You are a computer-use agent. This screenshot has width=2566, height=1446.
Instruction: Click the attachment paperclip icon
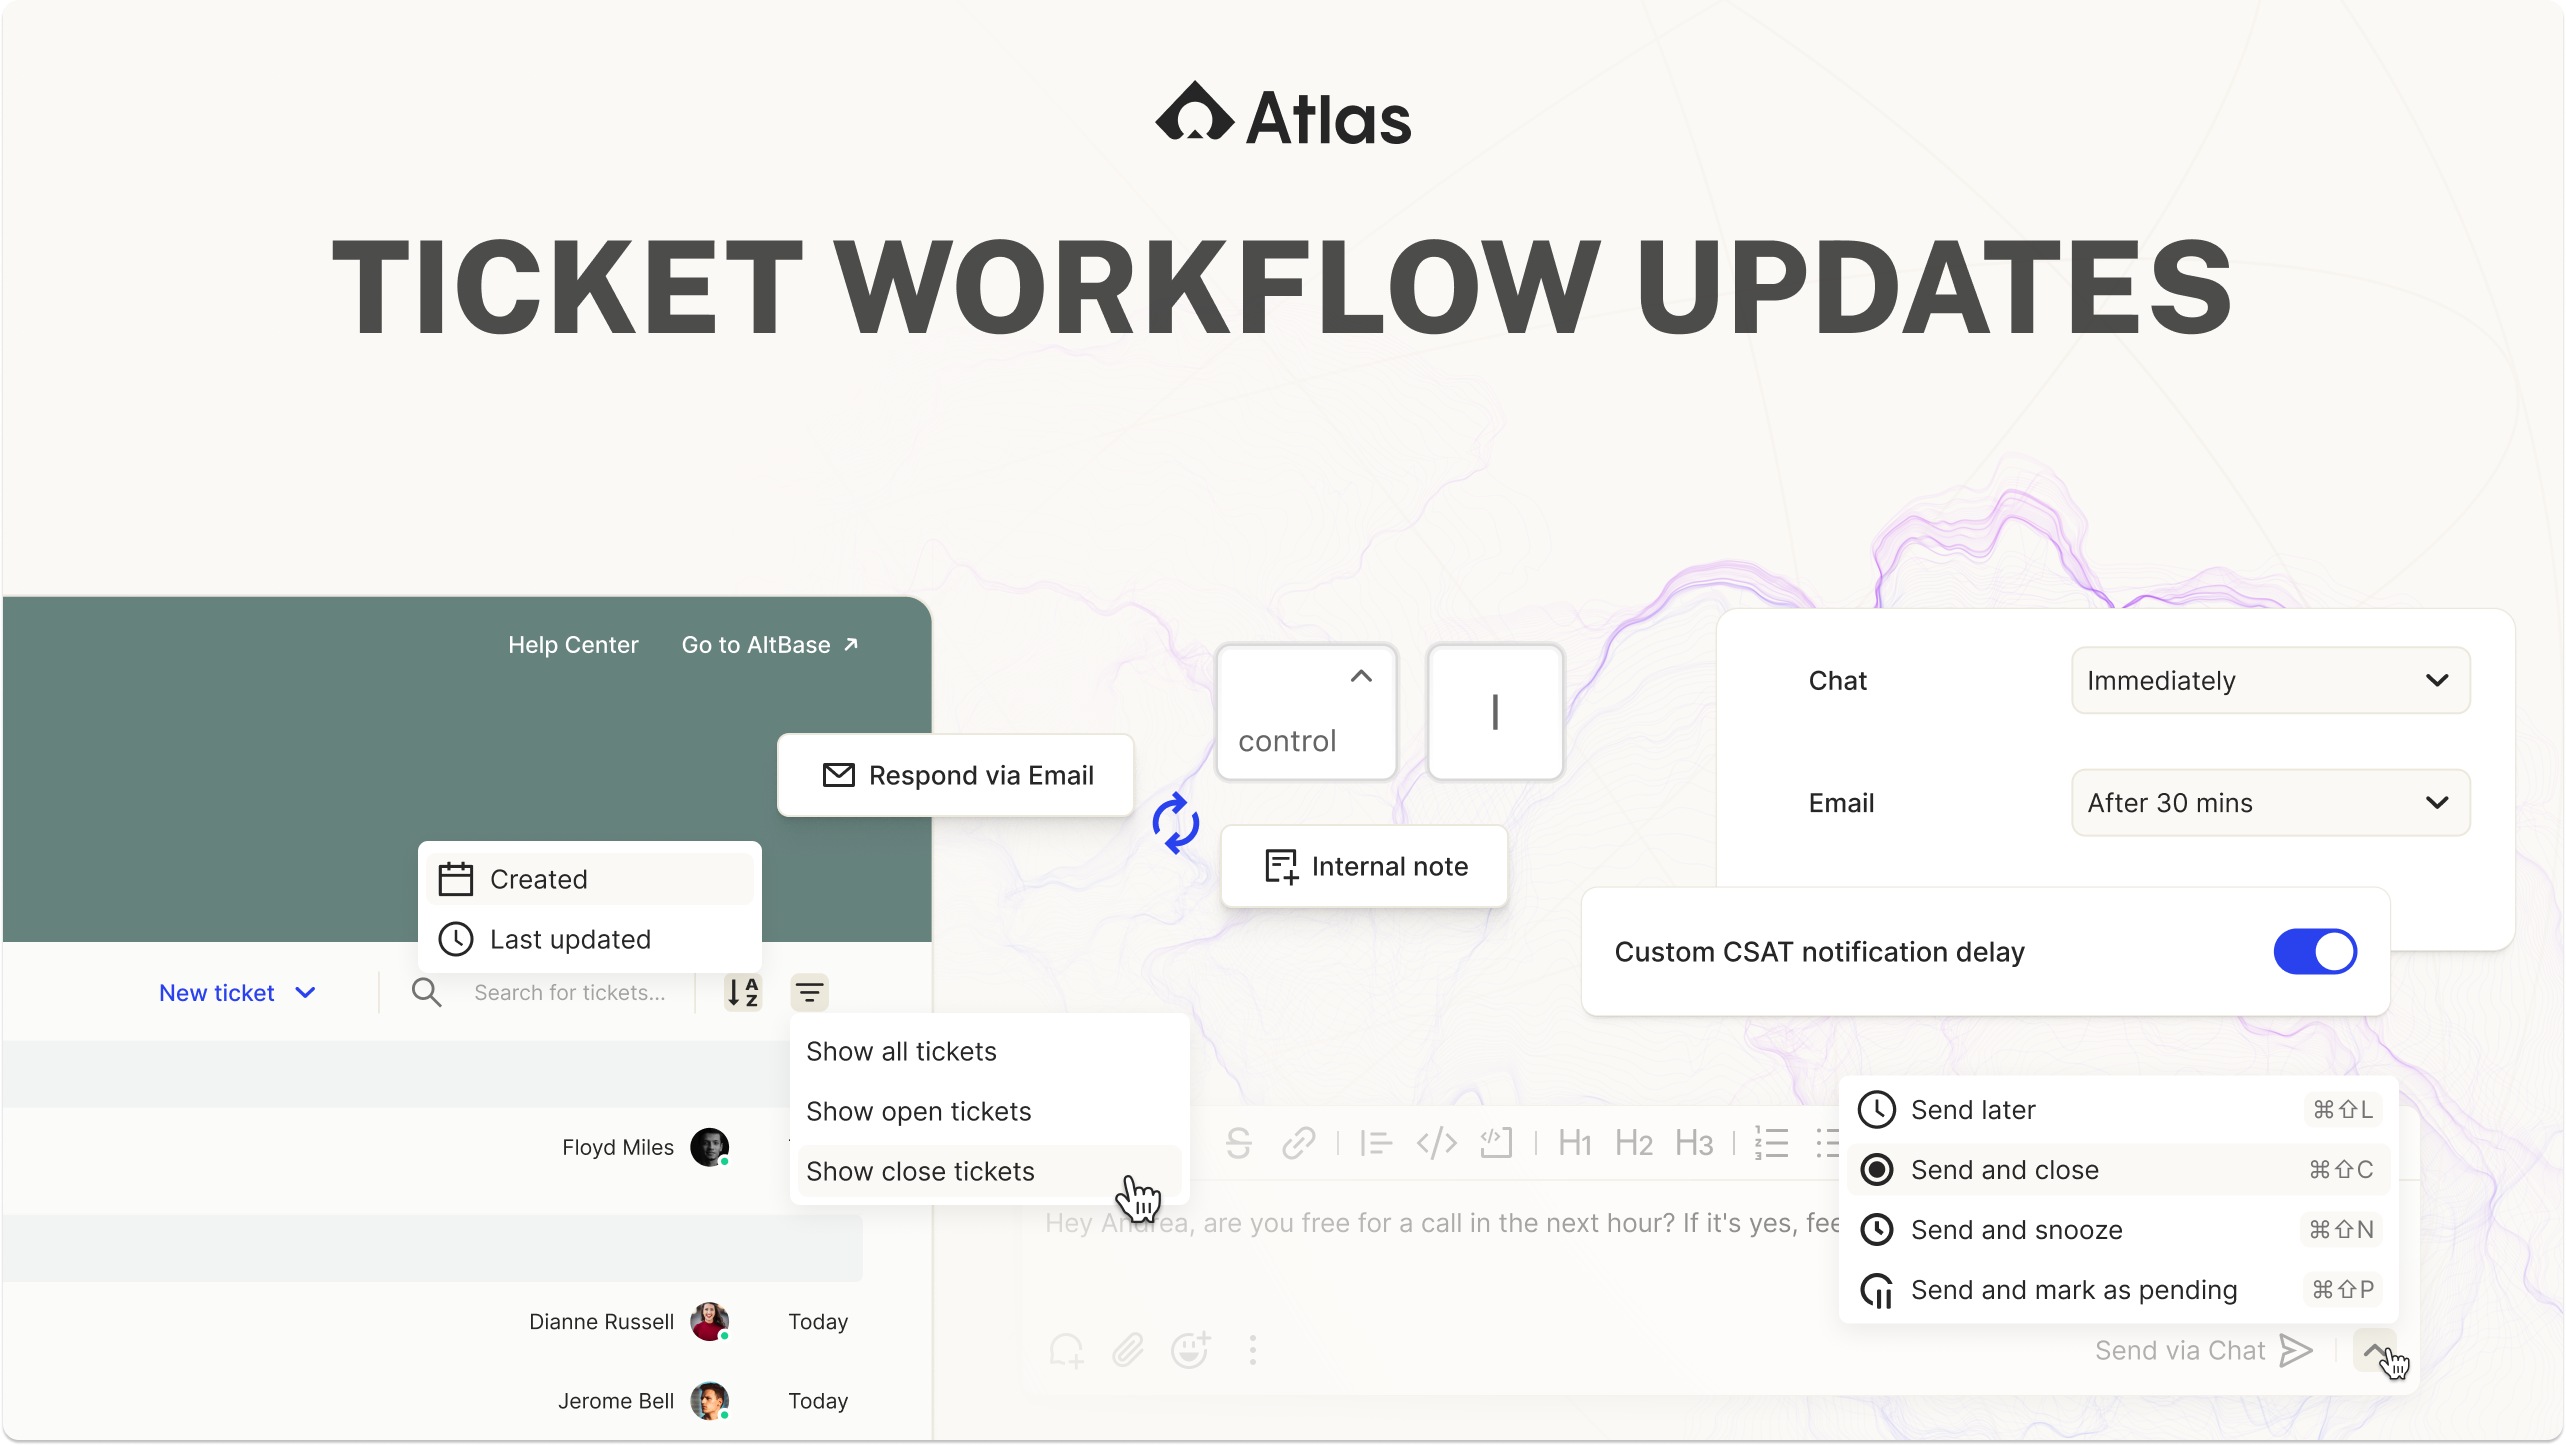[1128, 1350]
